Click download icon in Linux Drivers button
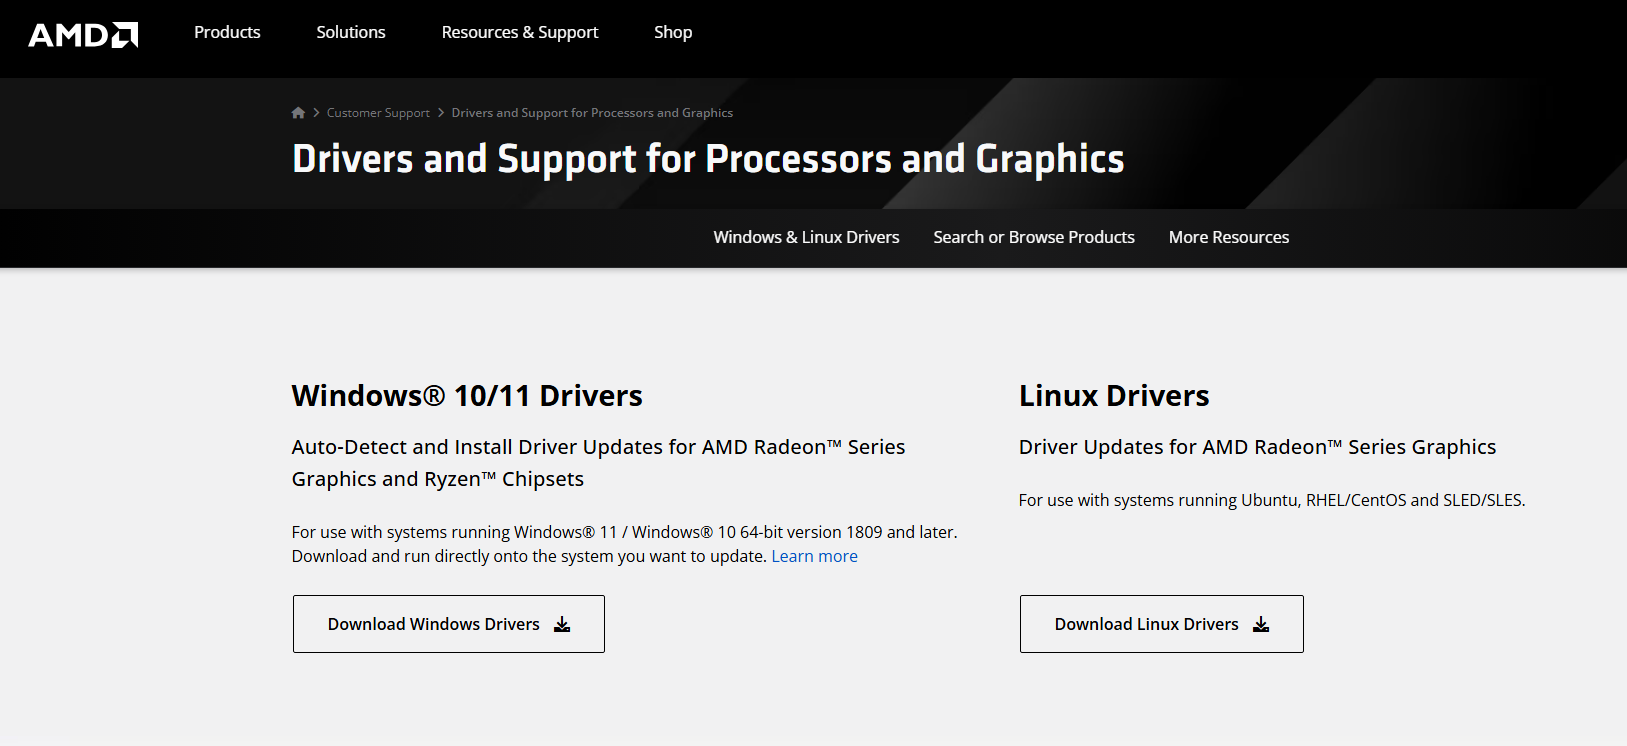 1261,624
